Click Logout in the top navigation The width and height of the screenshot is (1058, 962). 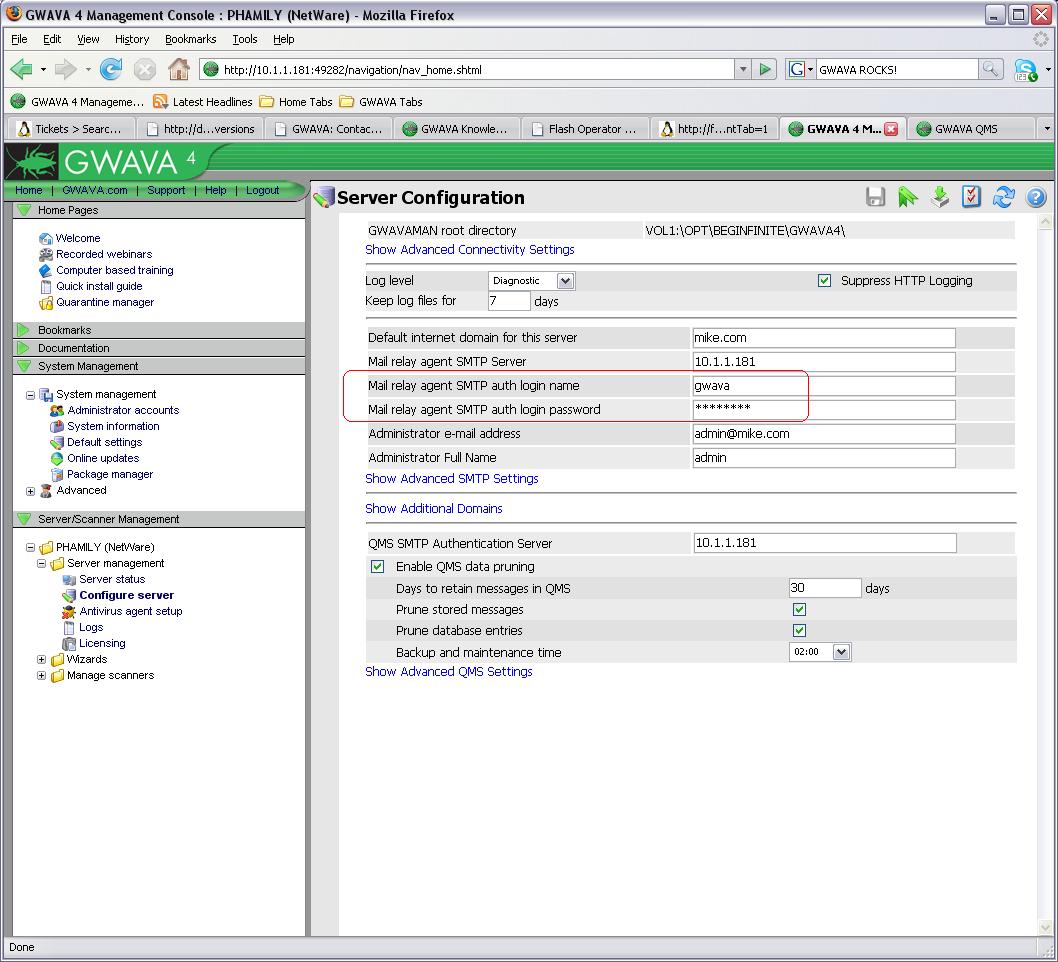pos(262,190)
